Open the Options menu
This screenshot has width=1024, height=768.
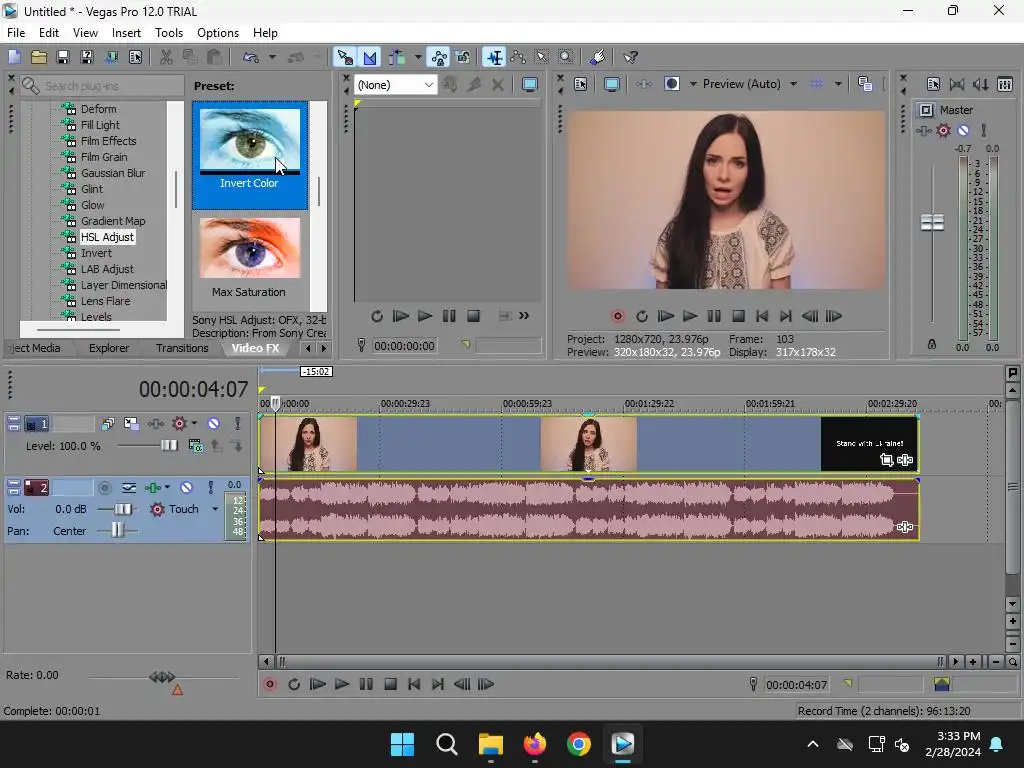(x=217, y=33)
